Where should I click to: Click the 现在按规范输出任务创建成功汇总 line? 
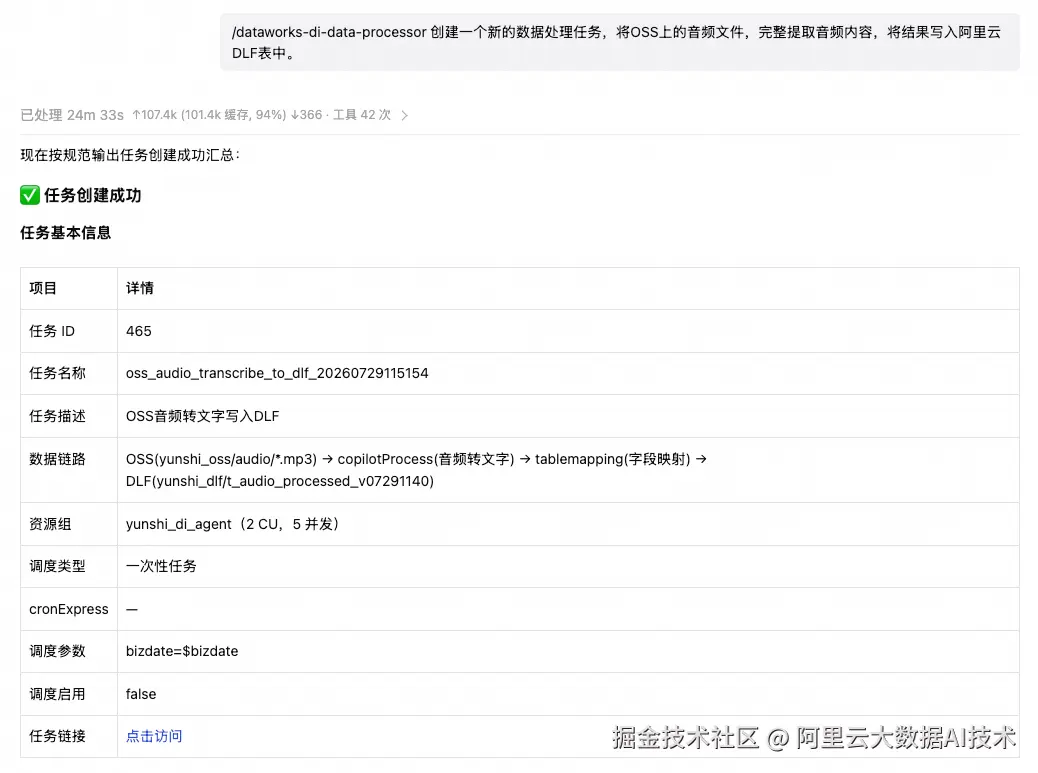pos(130,155)
